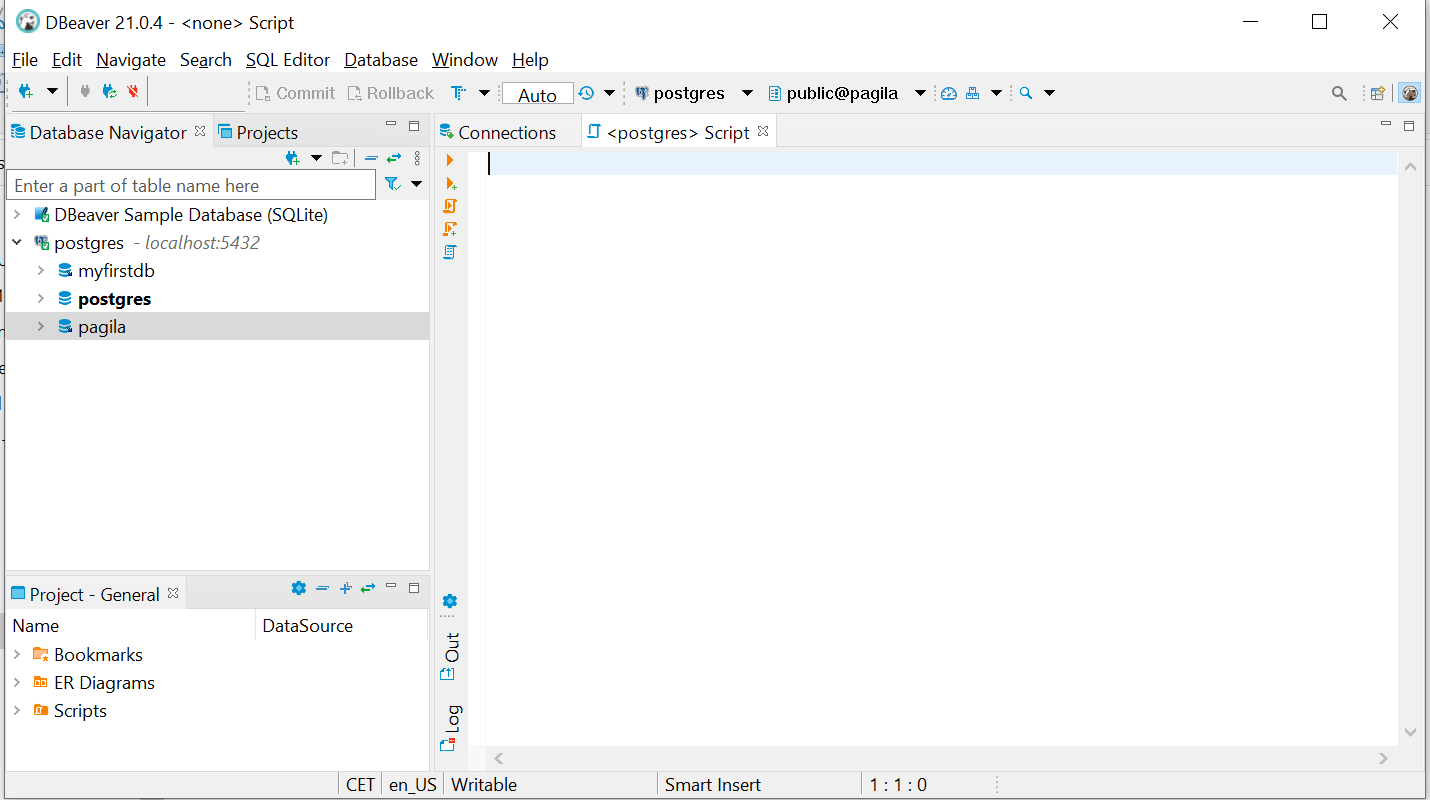Open the dropdown arrow next to tools icon
Viewport: 1430px width, 800px height.
pyautogui.click(x=996, y=93)
